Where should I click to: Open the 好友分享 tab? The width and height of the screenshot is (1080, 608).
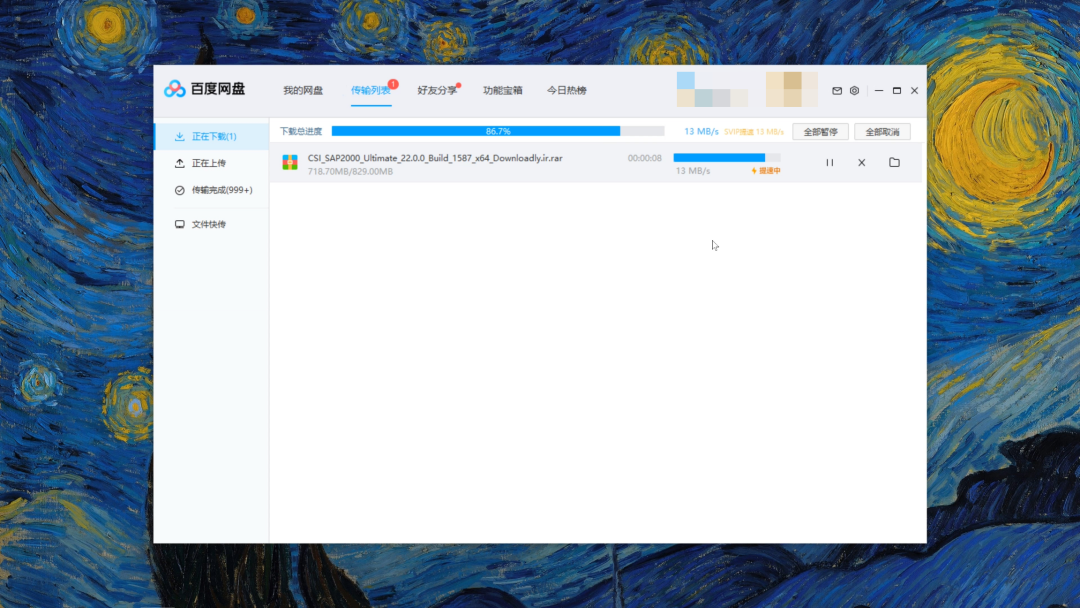coord(437,90)
